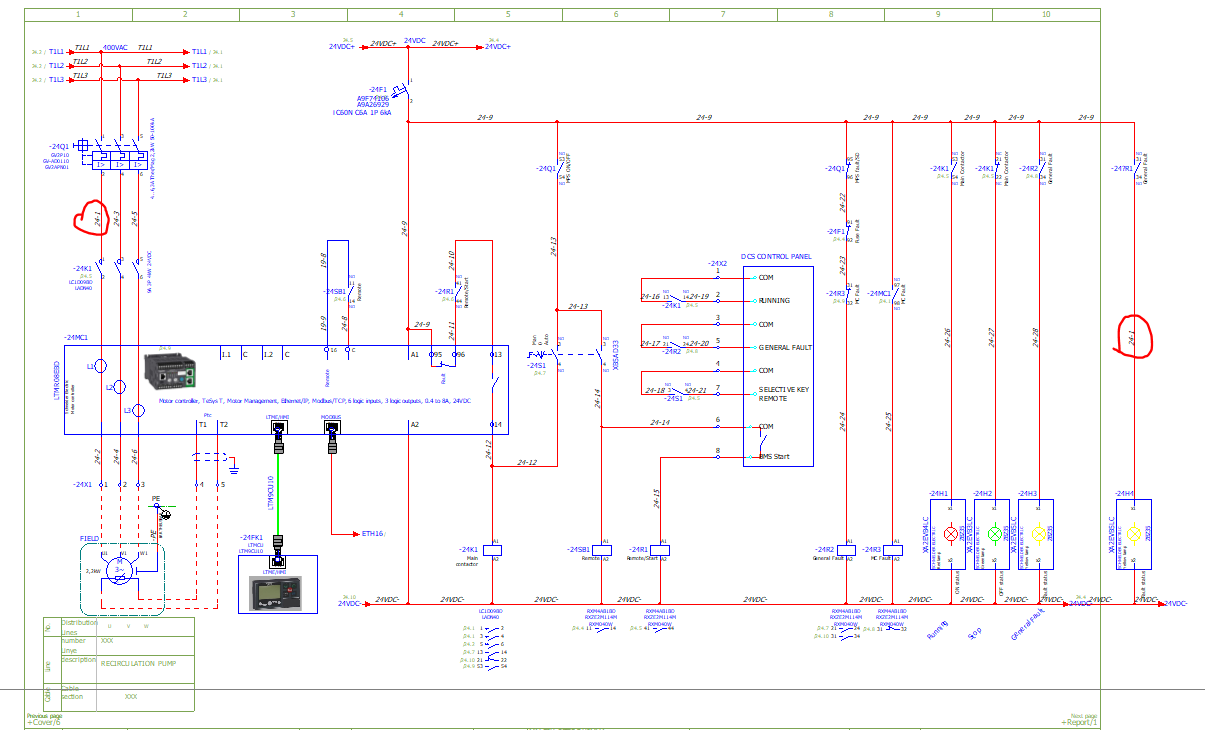
Task: Click the -24R2 General Fault relay coil
Action: [846, 549]
